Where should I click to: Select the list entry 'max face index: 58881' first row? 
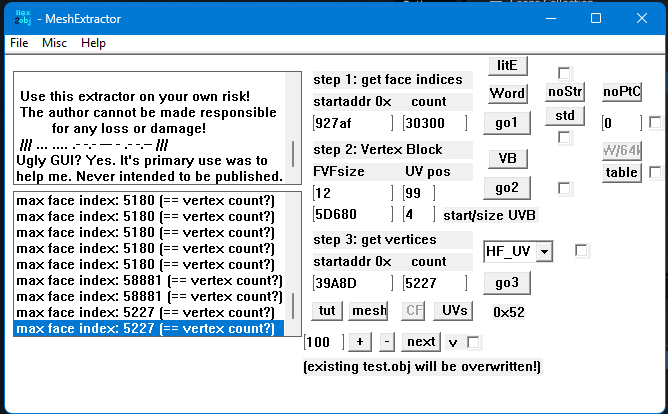(x=149, y=281)
